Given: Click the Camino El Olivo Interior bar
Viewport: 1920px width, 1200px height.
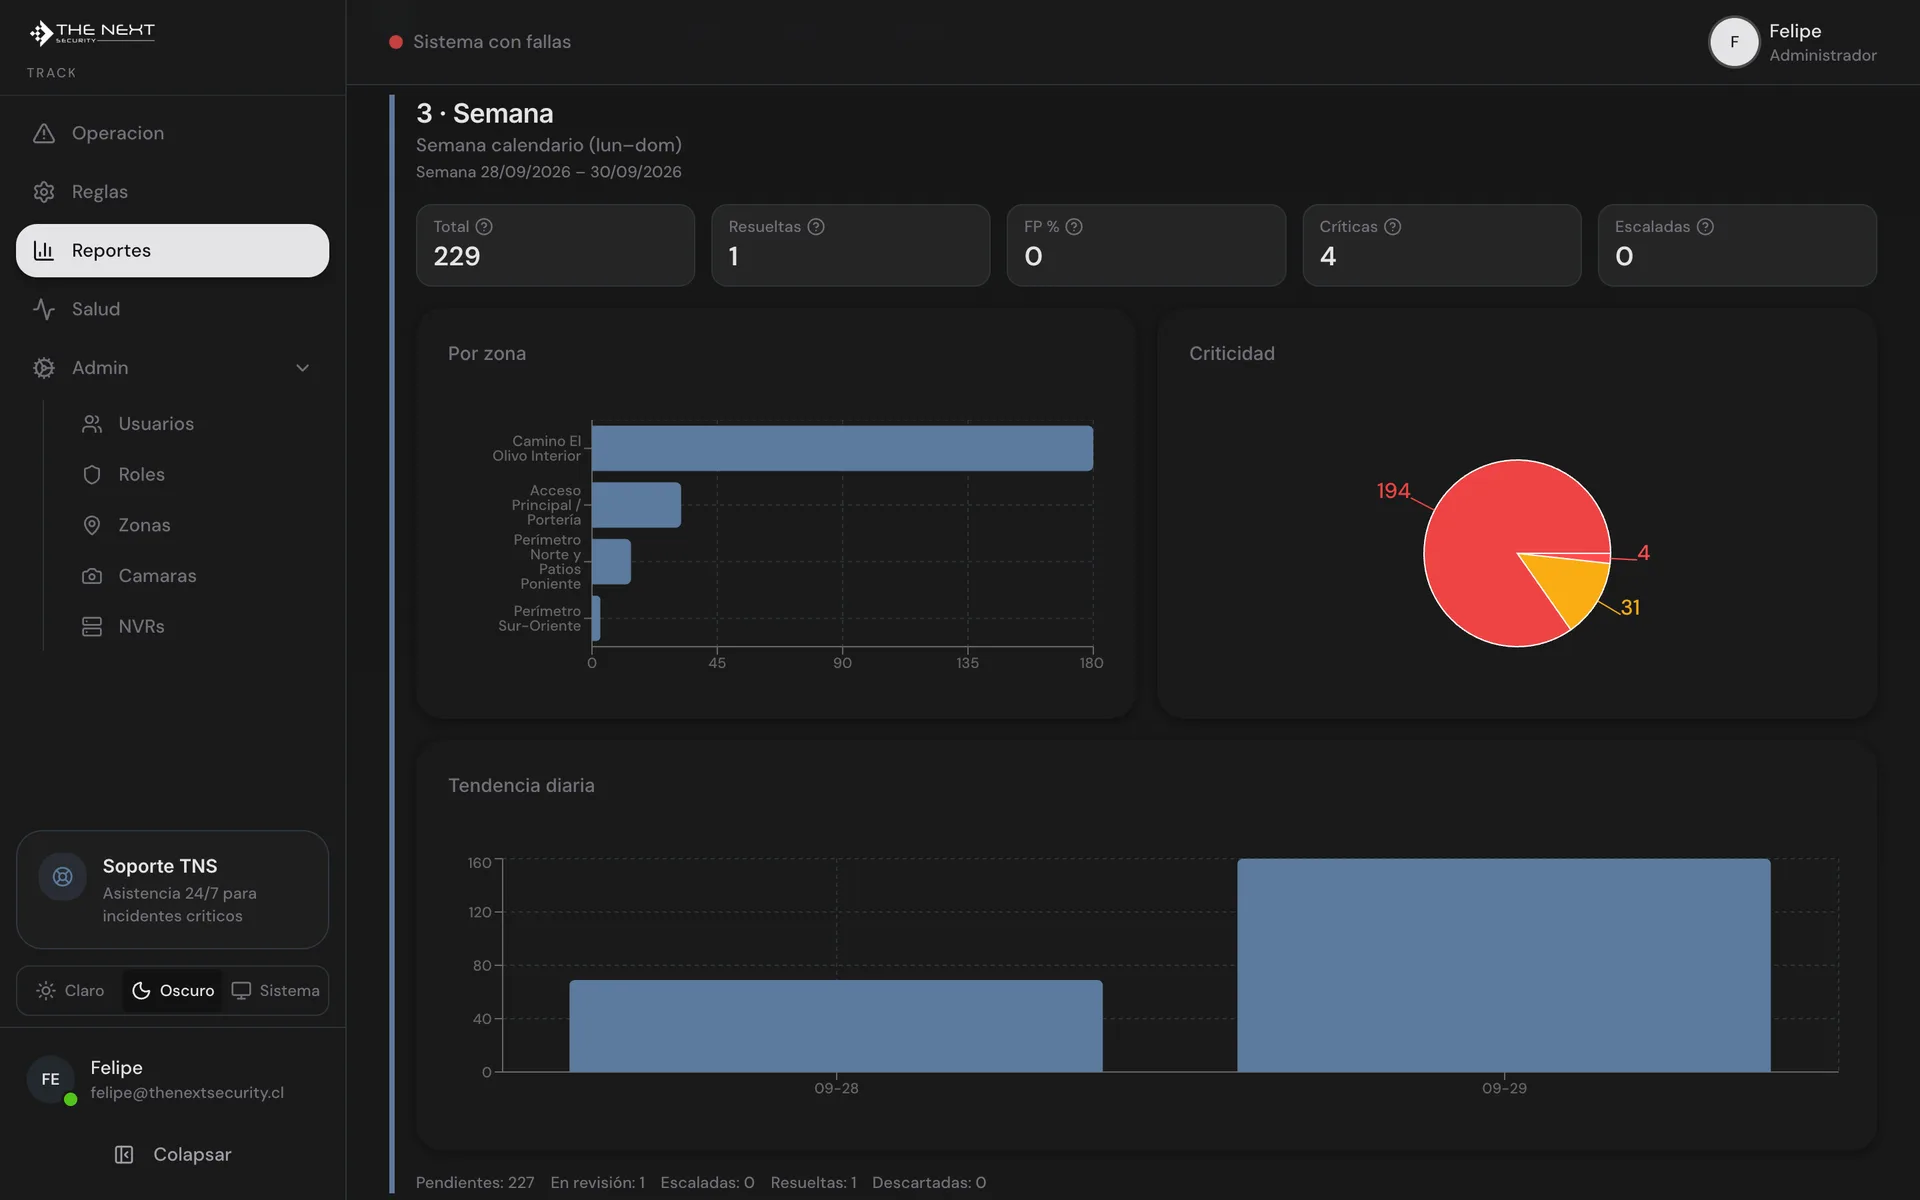Looking at the screenshot, I should click(842, 448).
